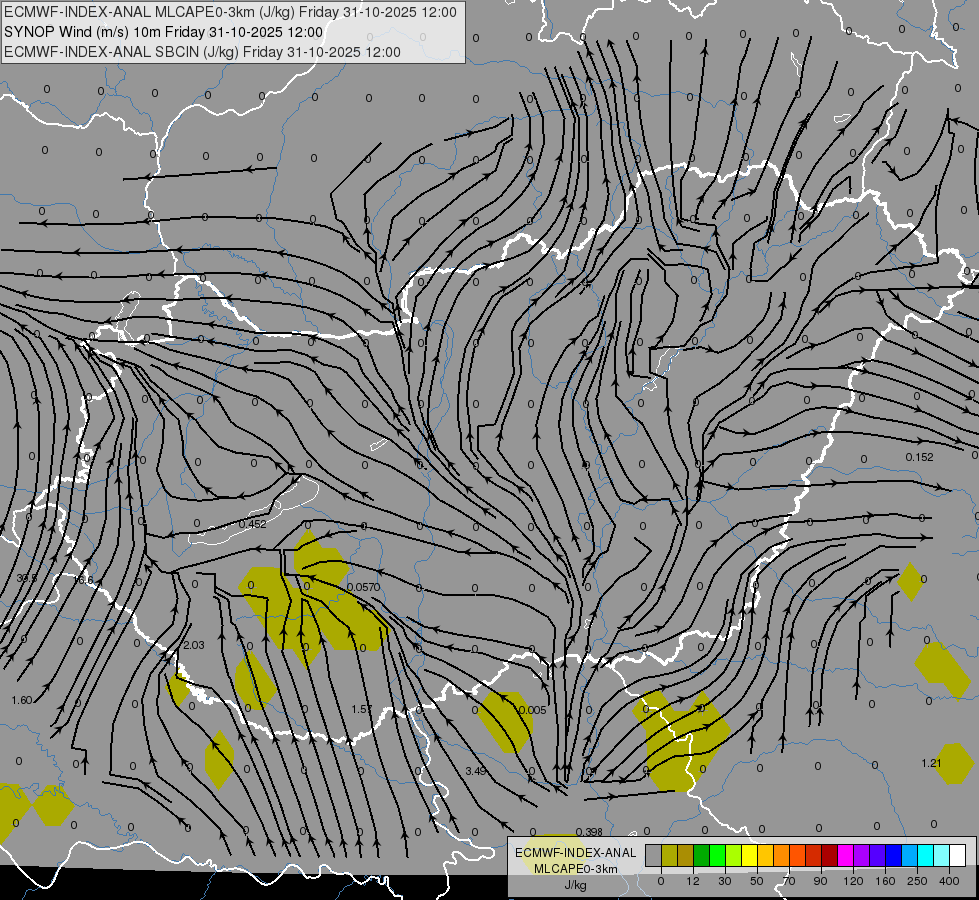
Task: Select the 0.398 value near the legend
Action: 589,832
